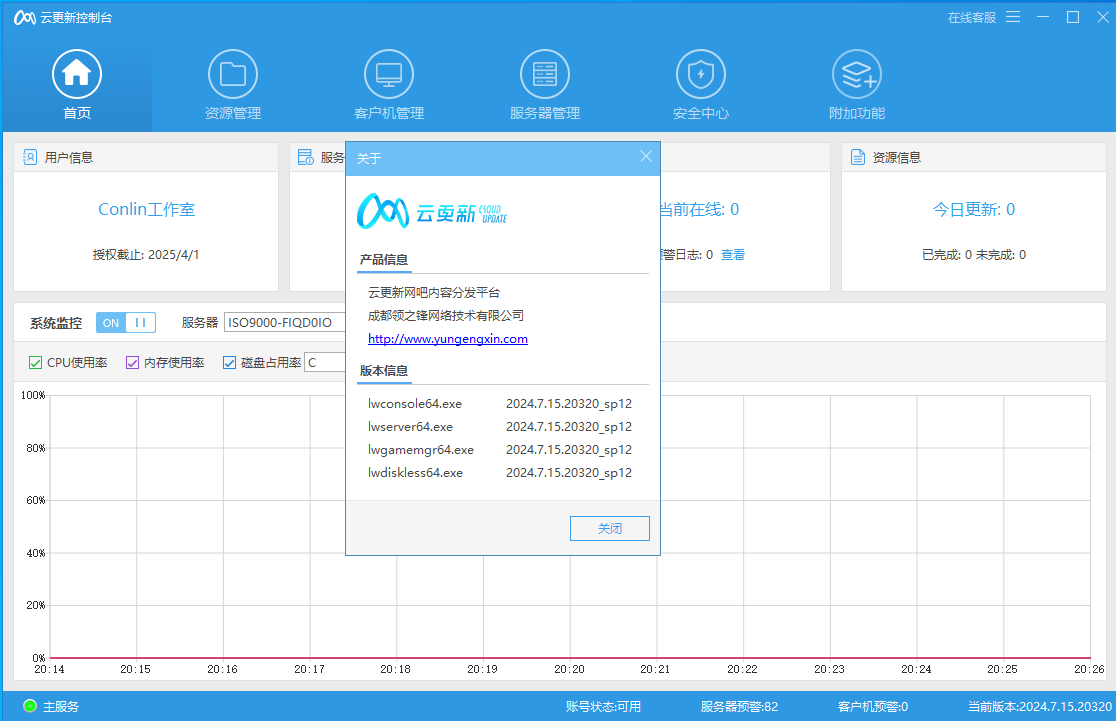Open the 服务器 ISO9000-FIQD0IO dropdown

point(285,322)
